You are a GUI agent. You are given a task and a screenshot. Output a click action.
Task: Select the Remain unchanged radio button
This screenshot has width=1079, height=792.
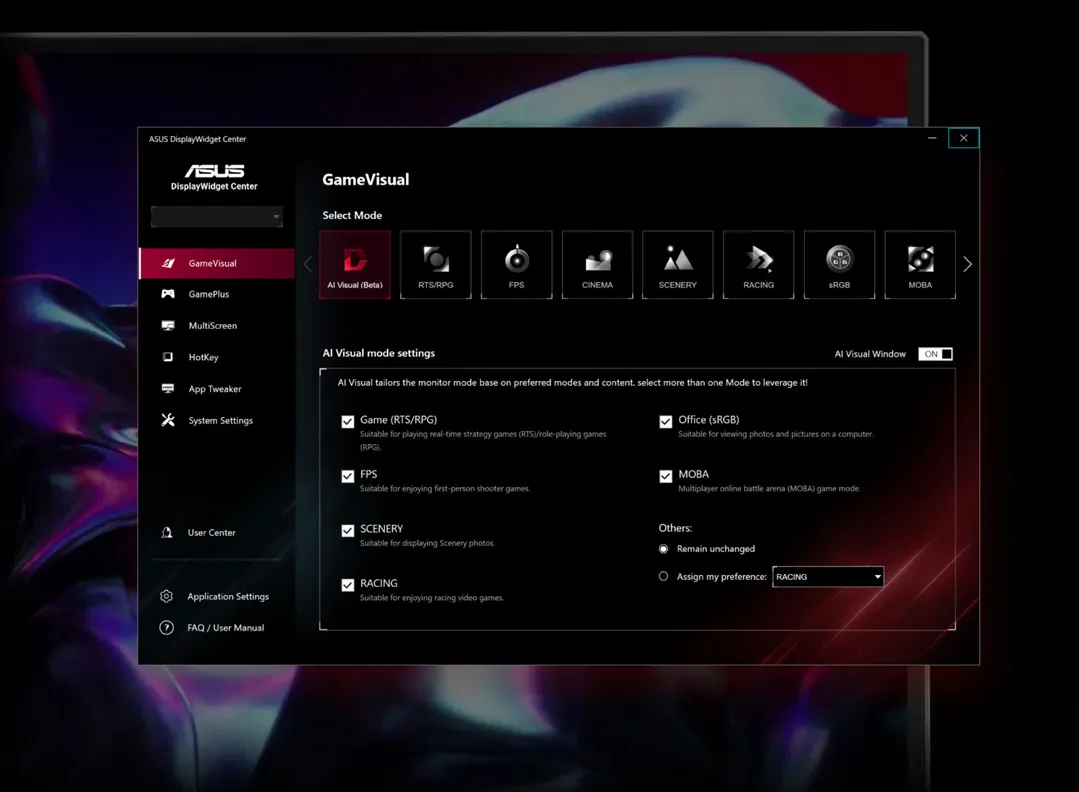click(663, 549)
